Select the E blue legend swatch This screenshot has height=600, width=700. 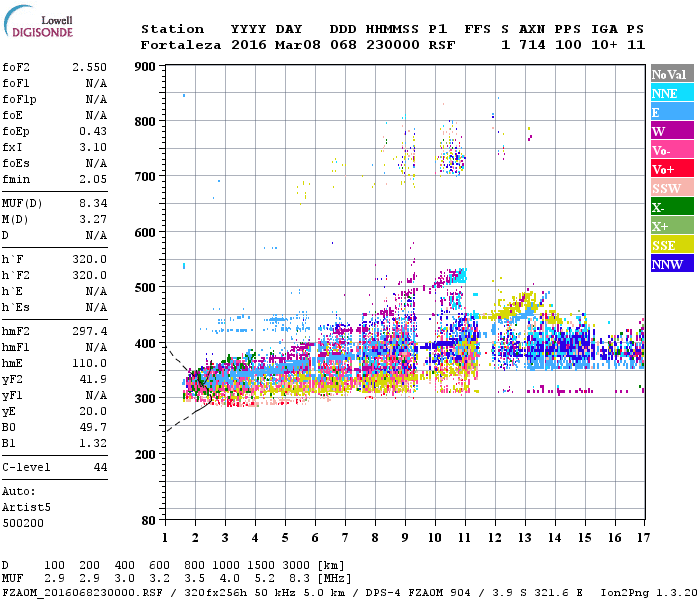tap(672, 112)
